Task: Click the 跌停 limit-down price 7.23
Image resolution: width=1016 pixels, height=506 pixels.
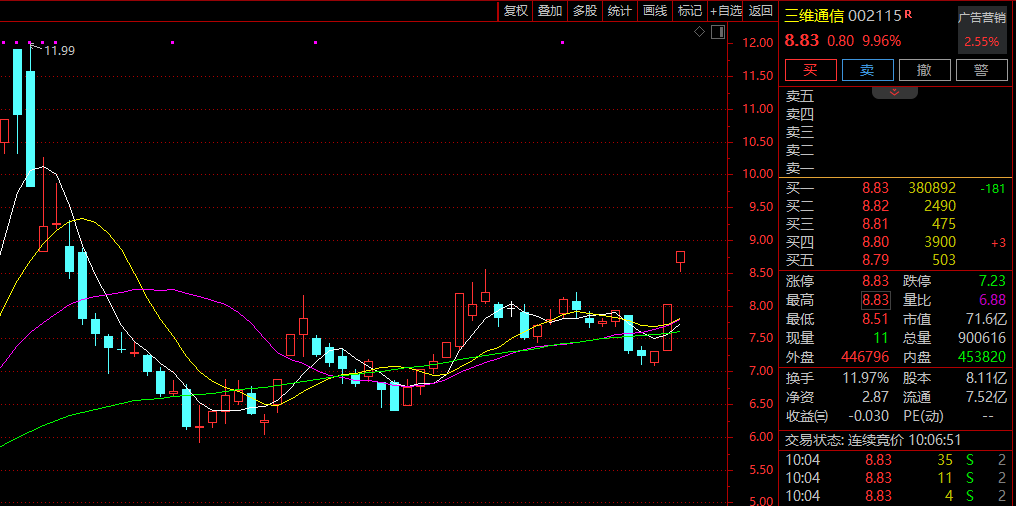Action: pos(992,281)
